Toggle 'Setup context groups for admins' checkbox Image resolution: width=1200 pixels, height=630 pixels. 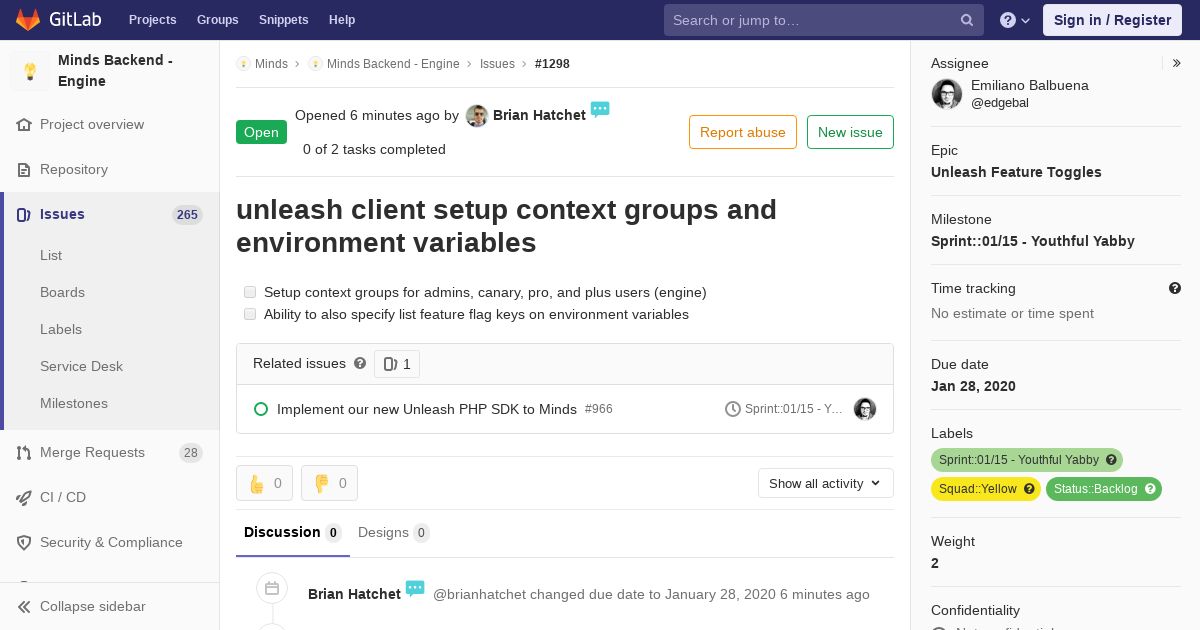[250, 292]
